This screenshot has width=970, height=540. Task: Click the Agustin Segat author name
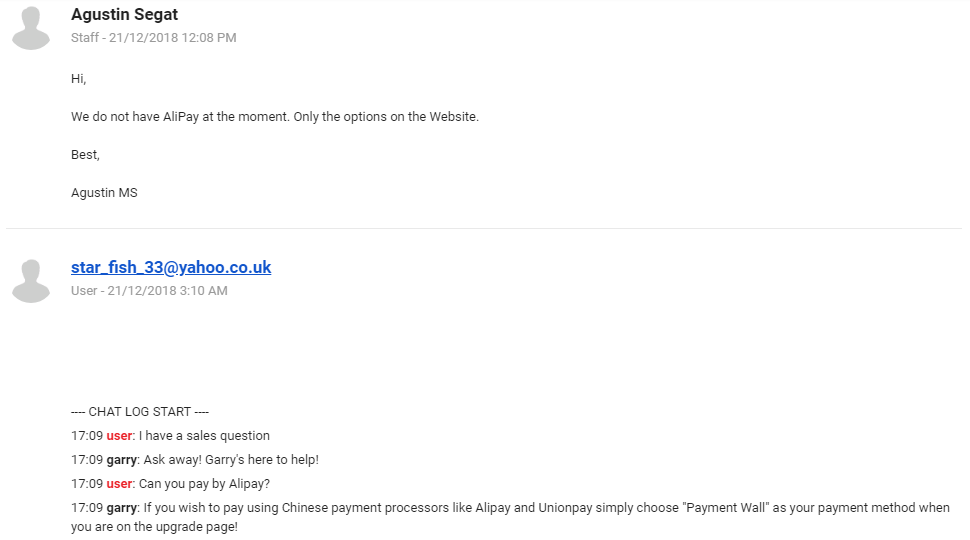125,14
